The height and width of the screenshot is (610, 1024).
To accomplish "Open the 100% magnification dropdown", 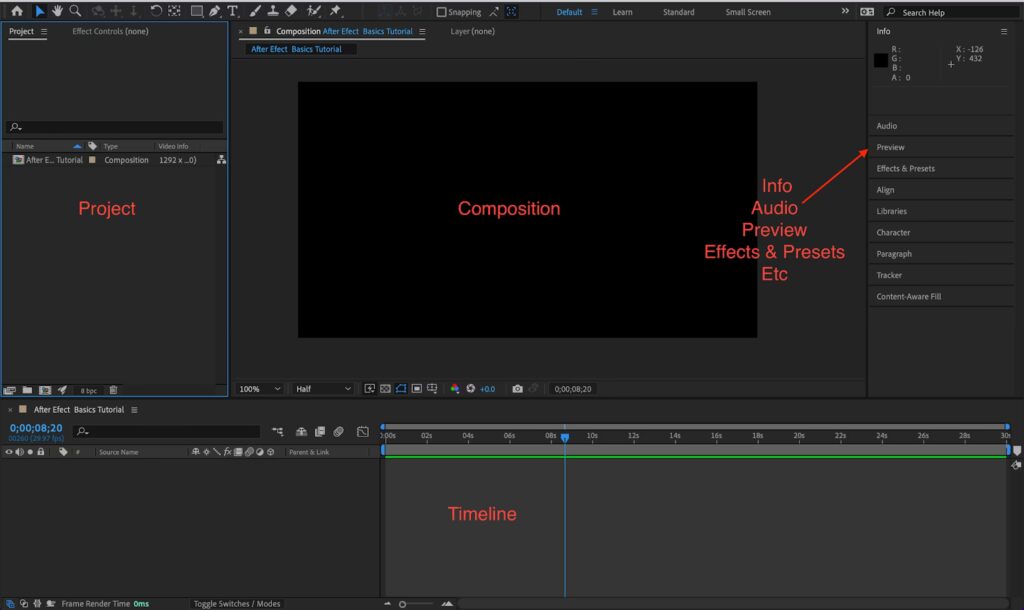I will (x=259, y=388).
